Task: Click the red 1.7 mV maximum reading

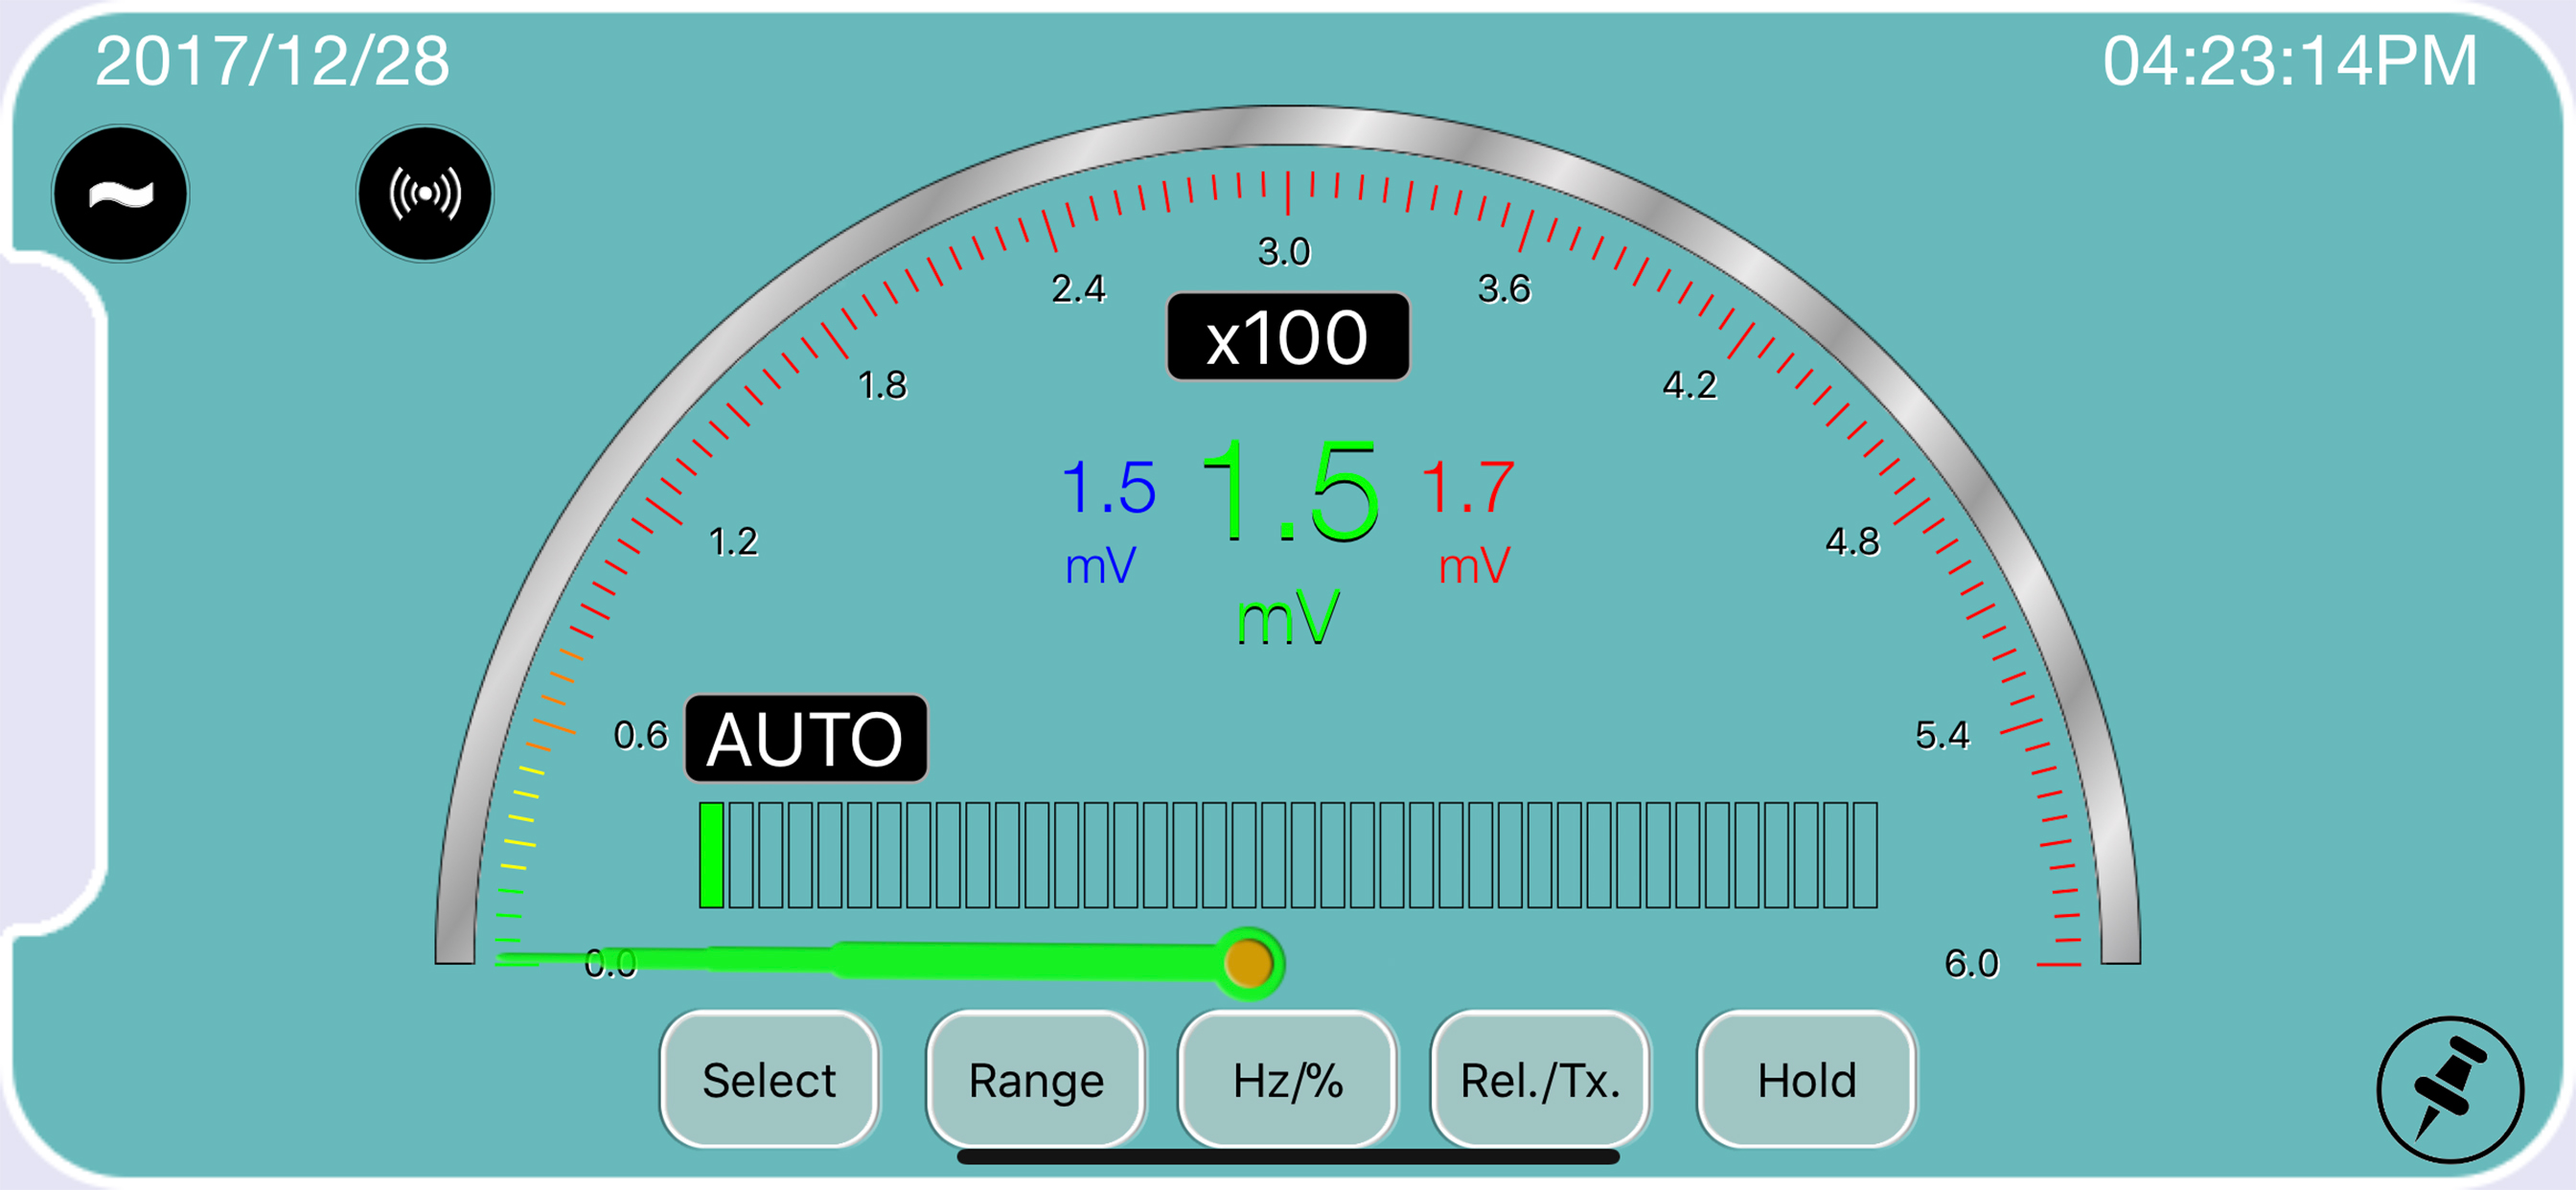Action: [1467, 490]
